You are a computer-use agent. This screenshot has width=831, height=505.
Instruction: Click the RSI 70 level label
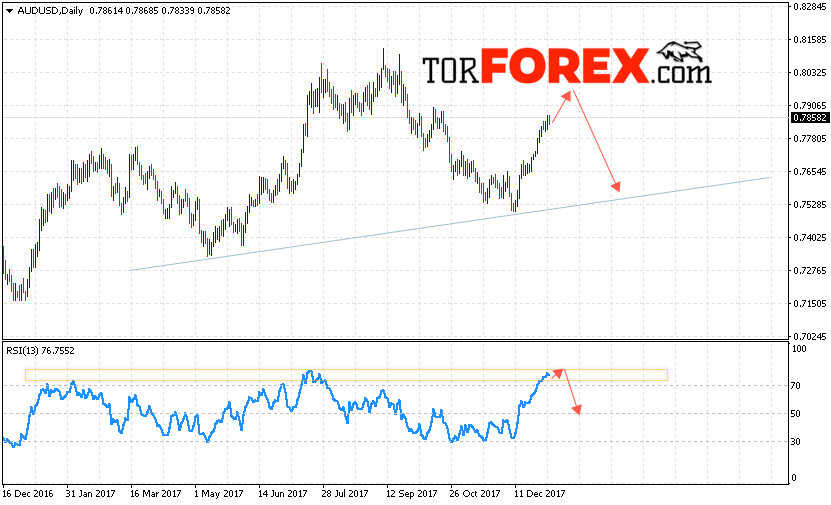click(796, 386)
